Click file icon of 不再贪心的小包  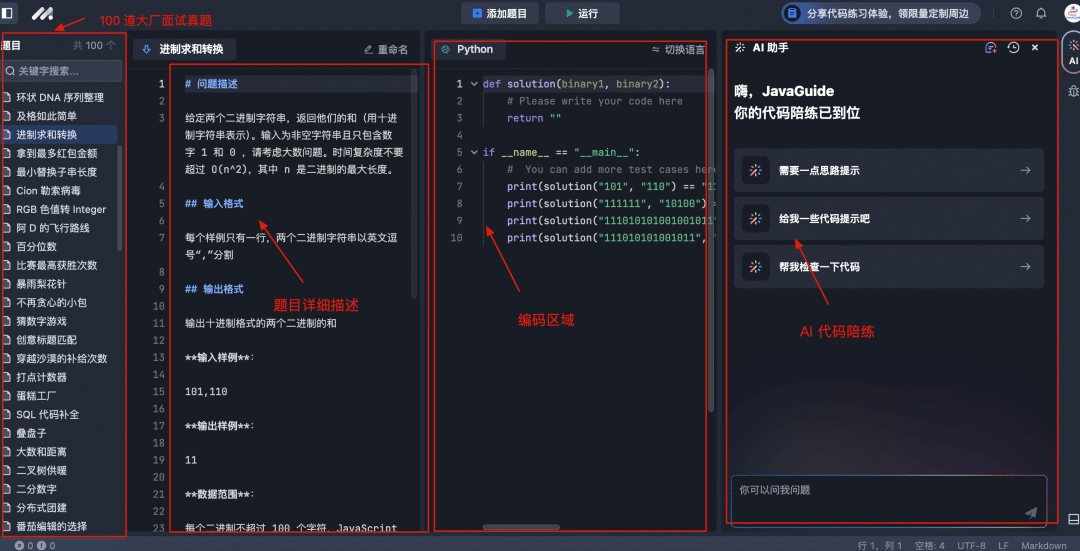click(7, 302)
